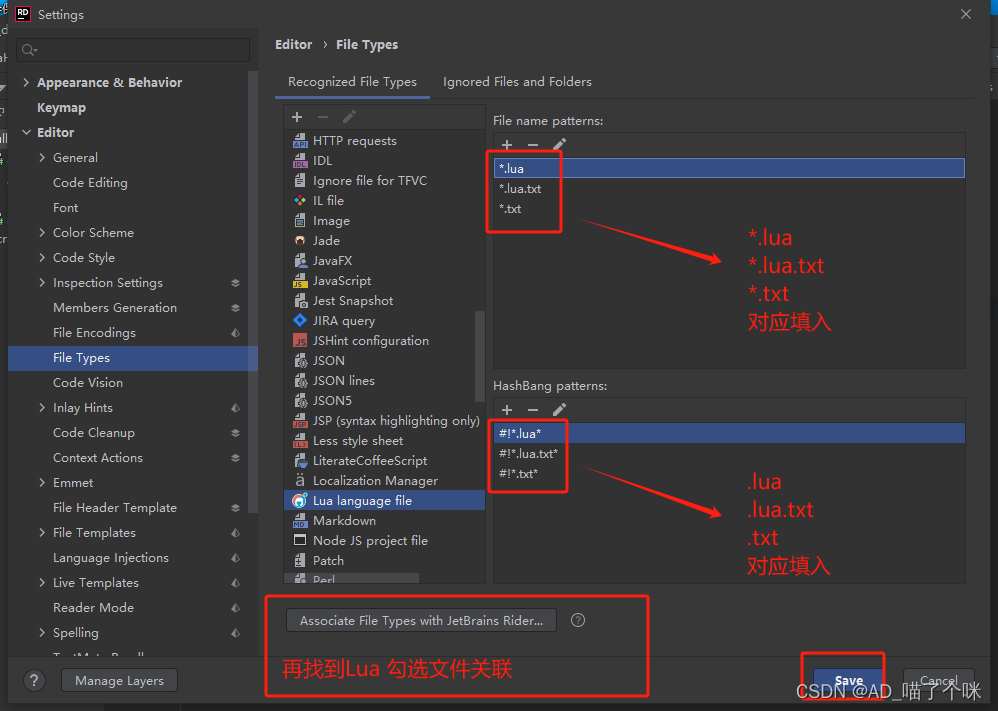This screenshot has height=711, width=998.
Task: Expand the Inspection Settings node
Action: click(x=42, y=282)
